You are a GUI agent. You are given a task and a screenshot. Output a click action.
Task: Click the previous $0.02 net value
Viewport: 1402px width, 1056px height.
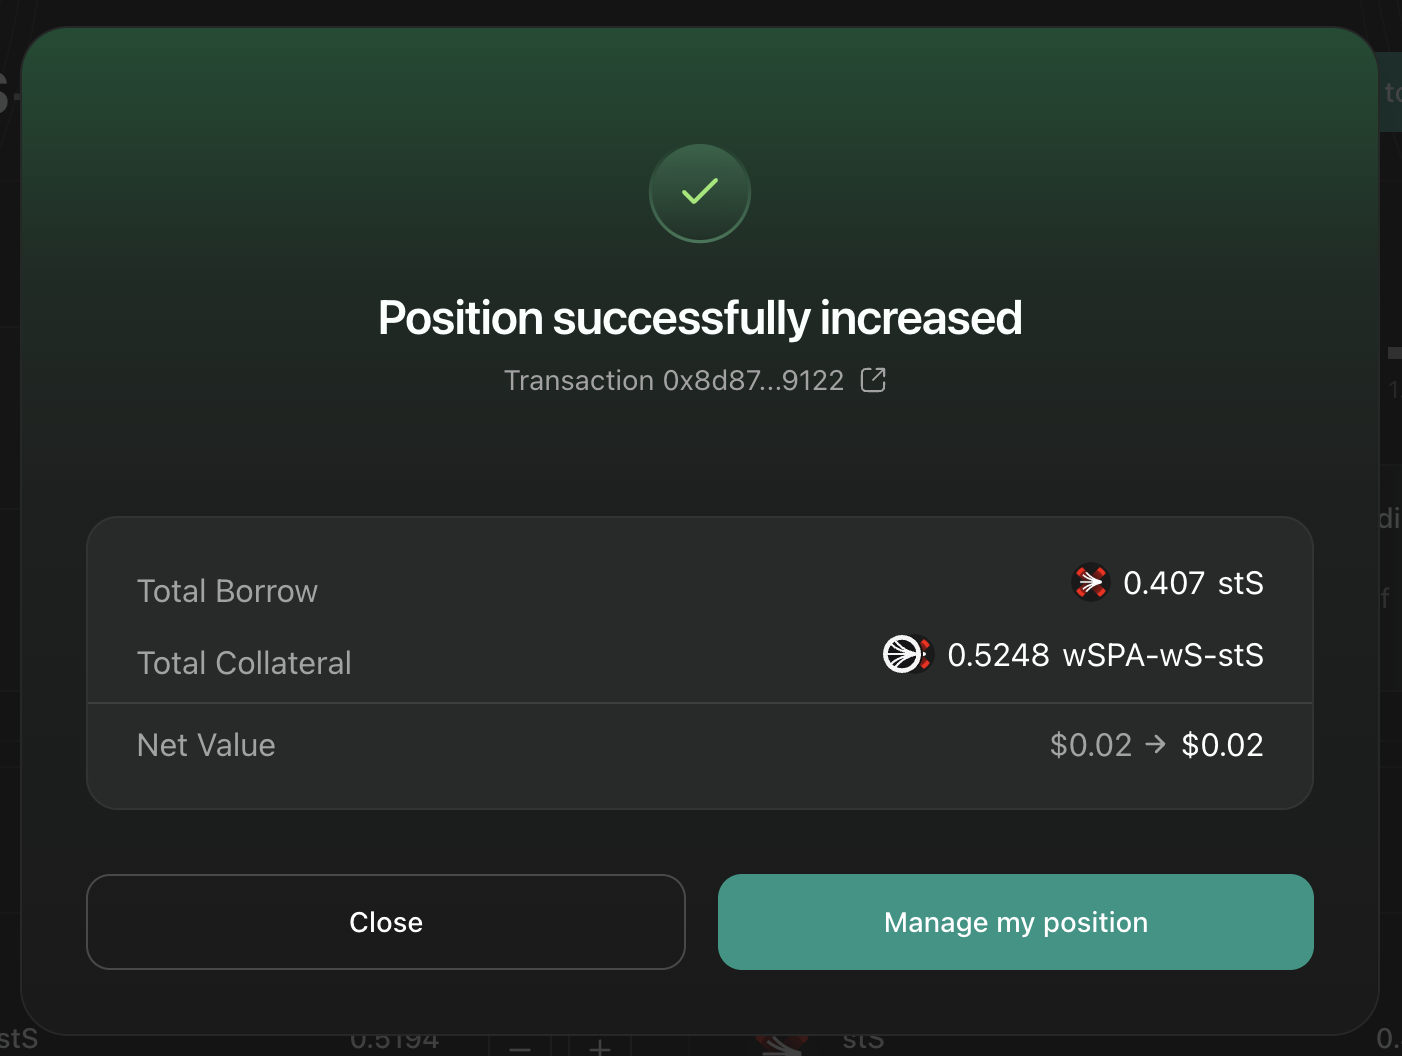click(x=1090, y=745)
